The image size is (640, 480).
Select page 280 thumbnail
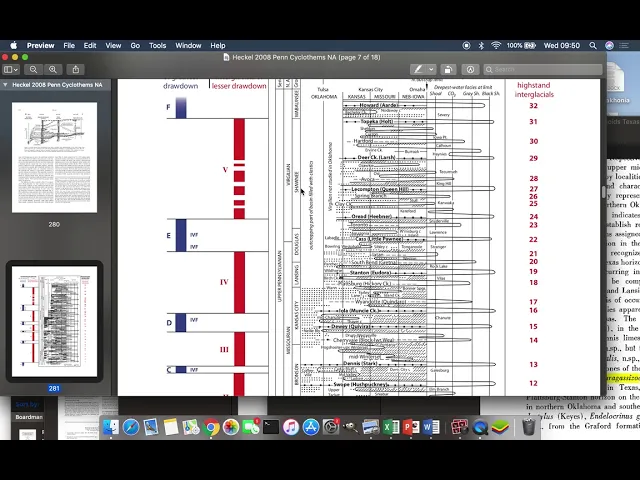[x=54, y=158]
